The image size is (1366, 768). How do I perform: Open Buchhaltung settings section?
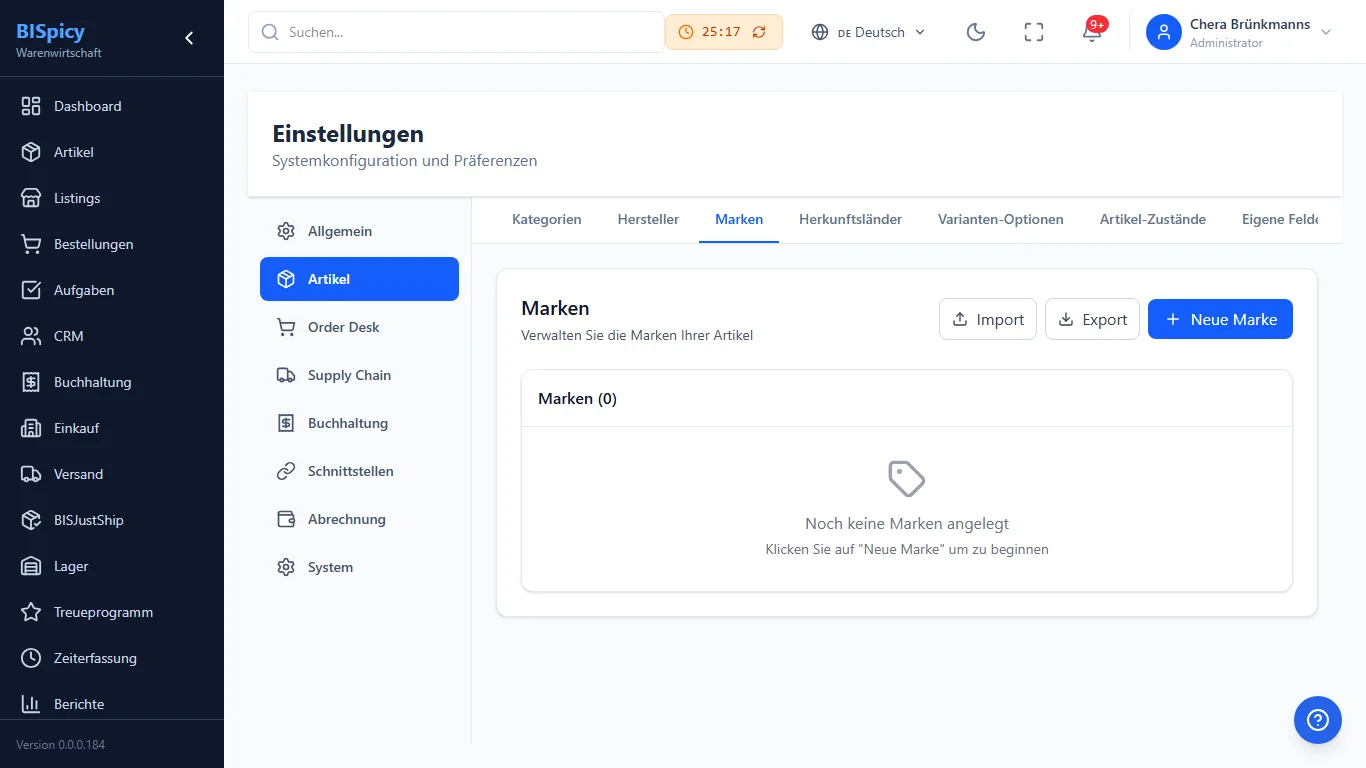[359, 423]
